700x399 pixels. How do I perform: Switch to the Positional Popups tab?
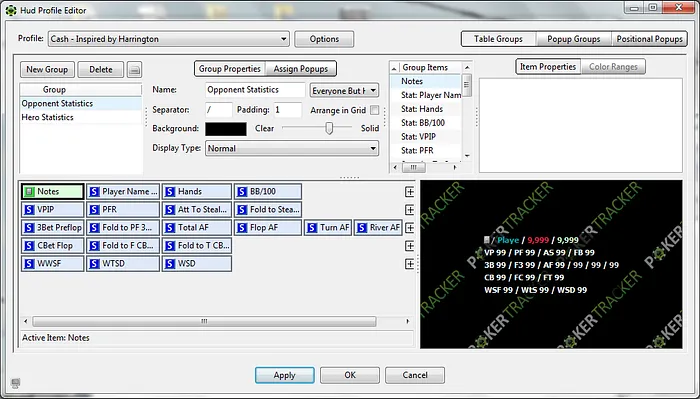649,39
